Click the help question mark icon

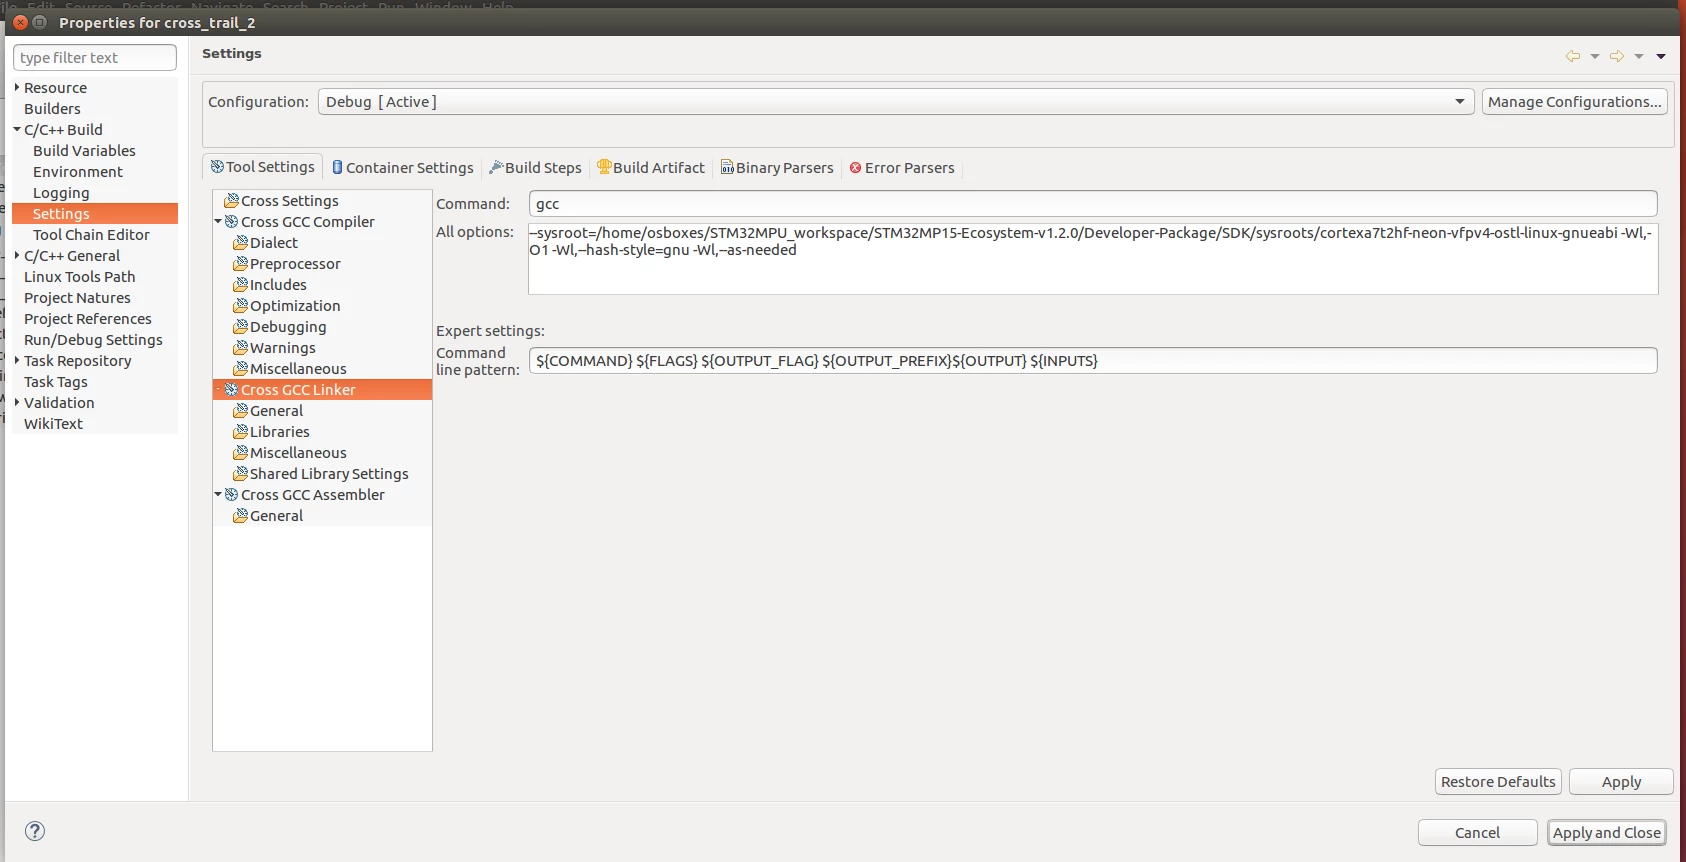35,831
